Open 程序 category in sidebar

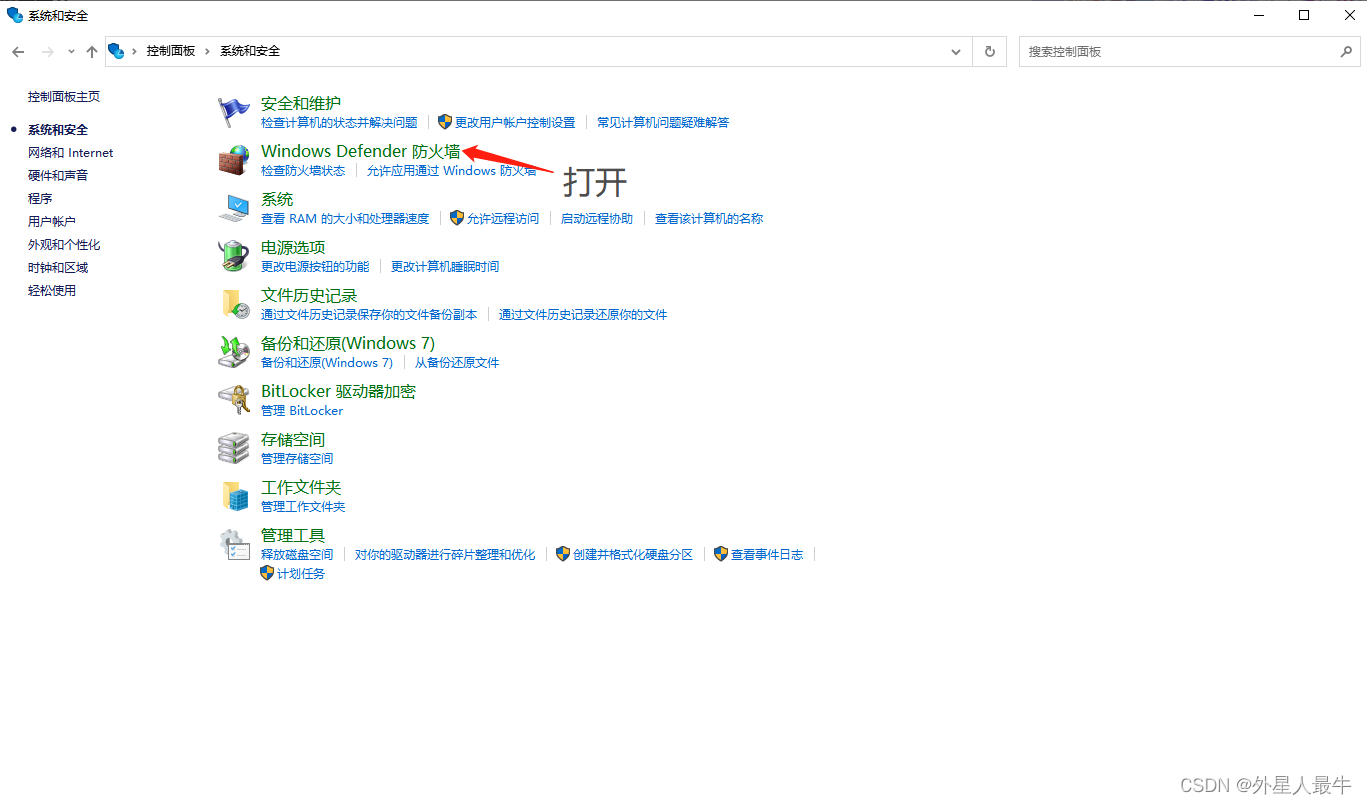[x=40, y=199]
